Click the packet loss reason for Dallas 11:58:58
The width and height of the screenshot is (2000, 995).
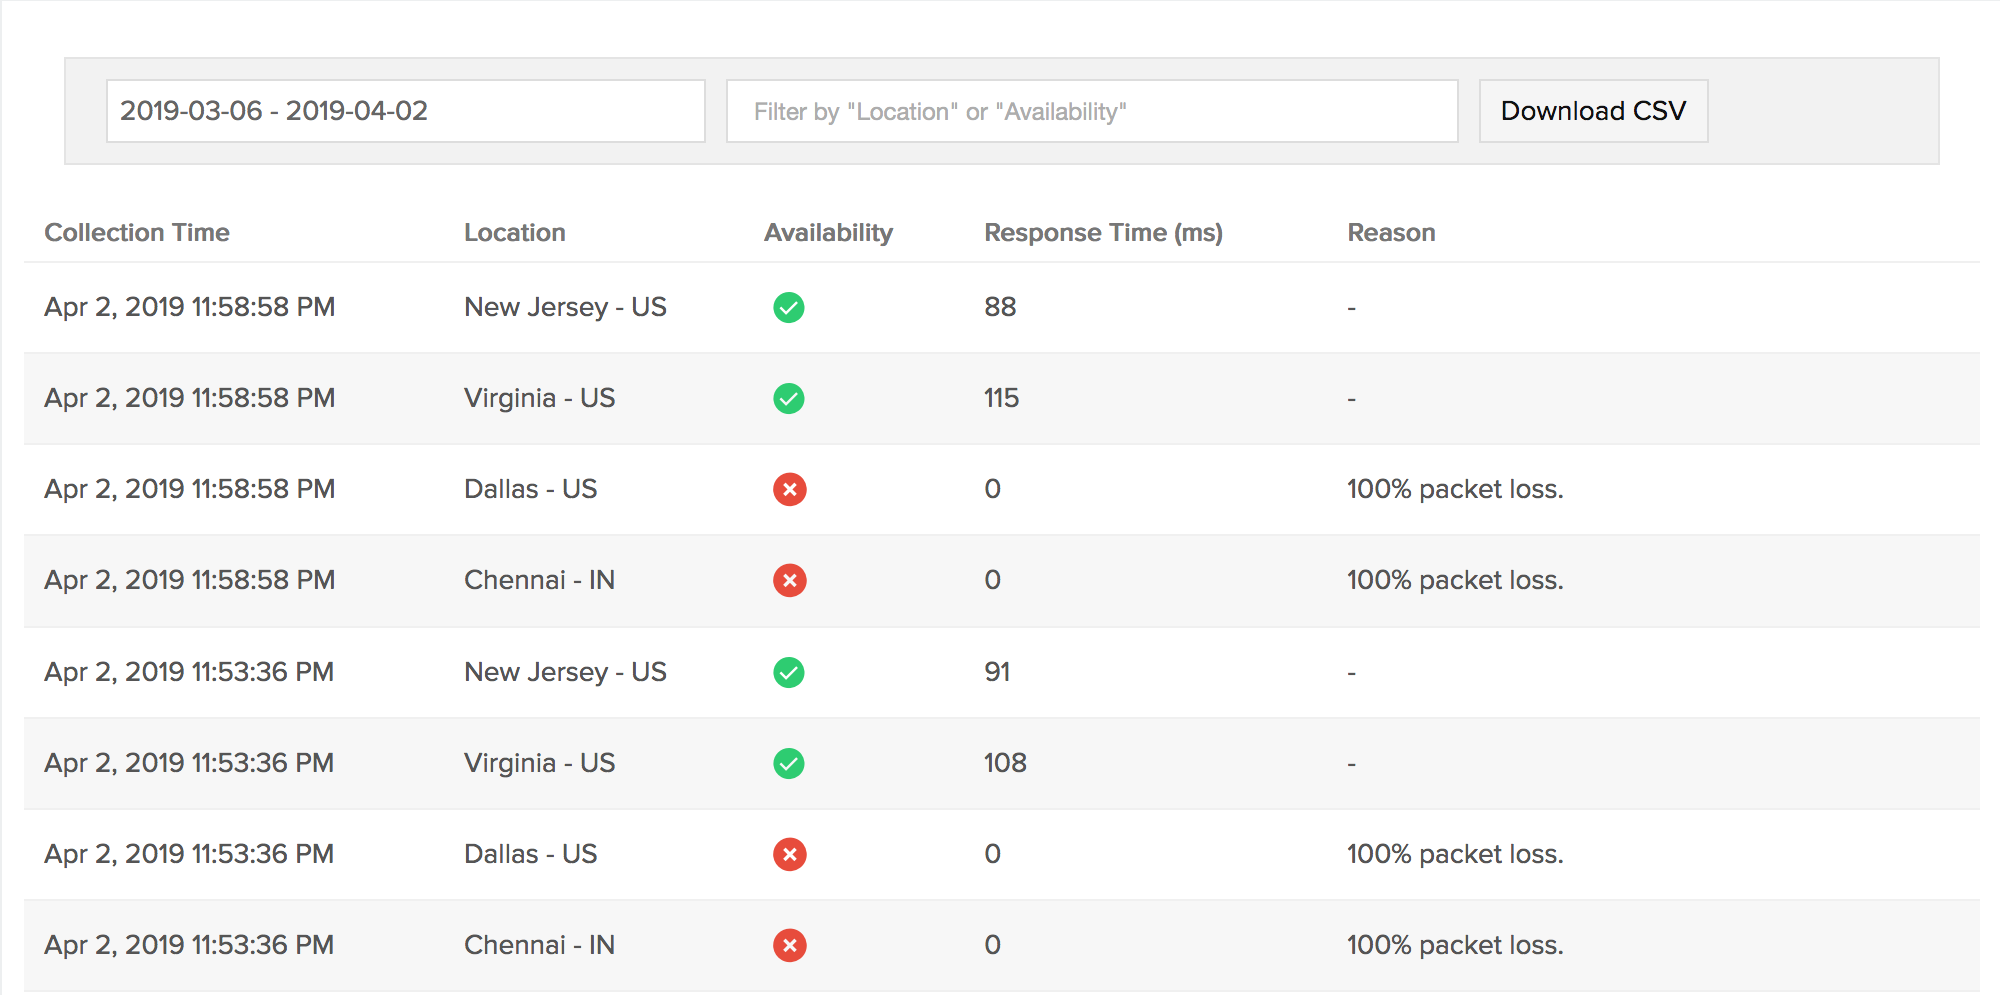(1454, 489)
